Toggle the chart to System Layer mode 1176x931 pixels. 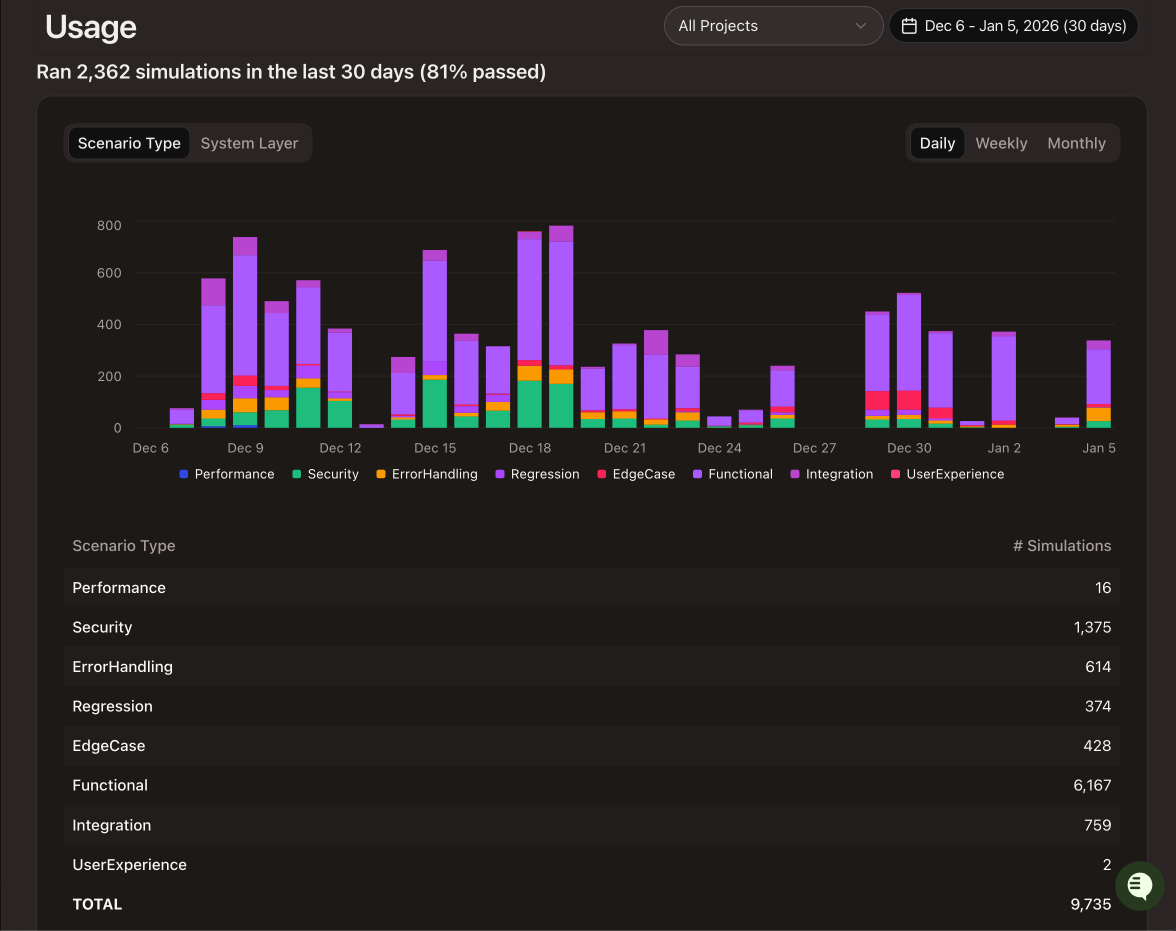[x=248, y=143]
